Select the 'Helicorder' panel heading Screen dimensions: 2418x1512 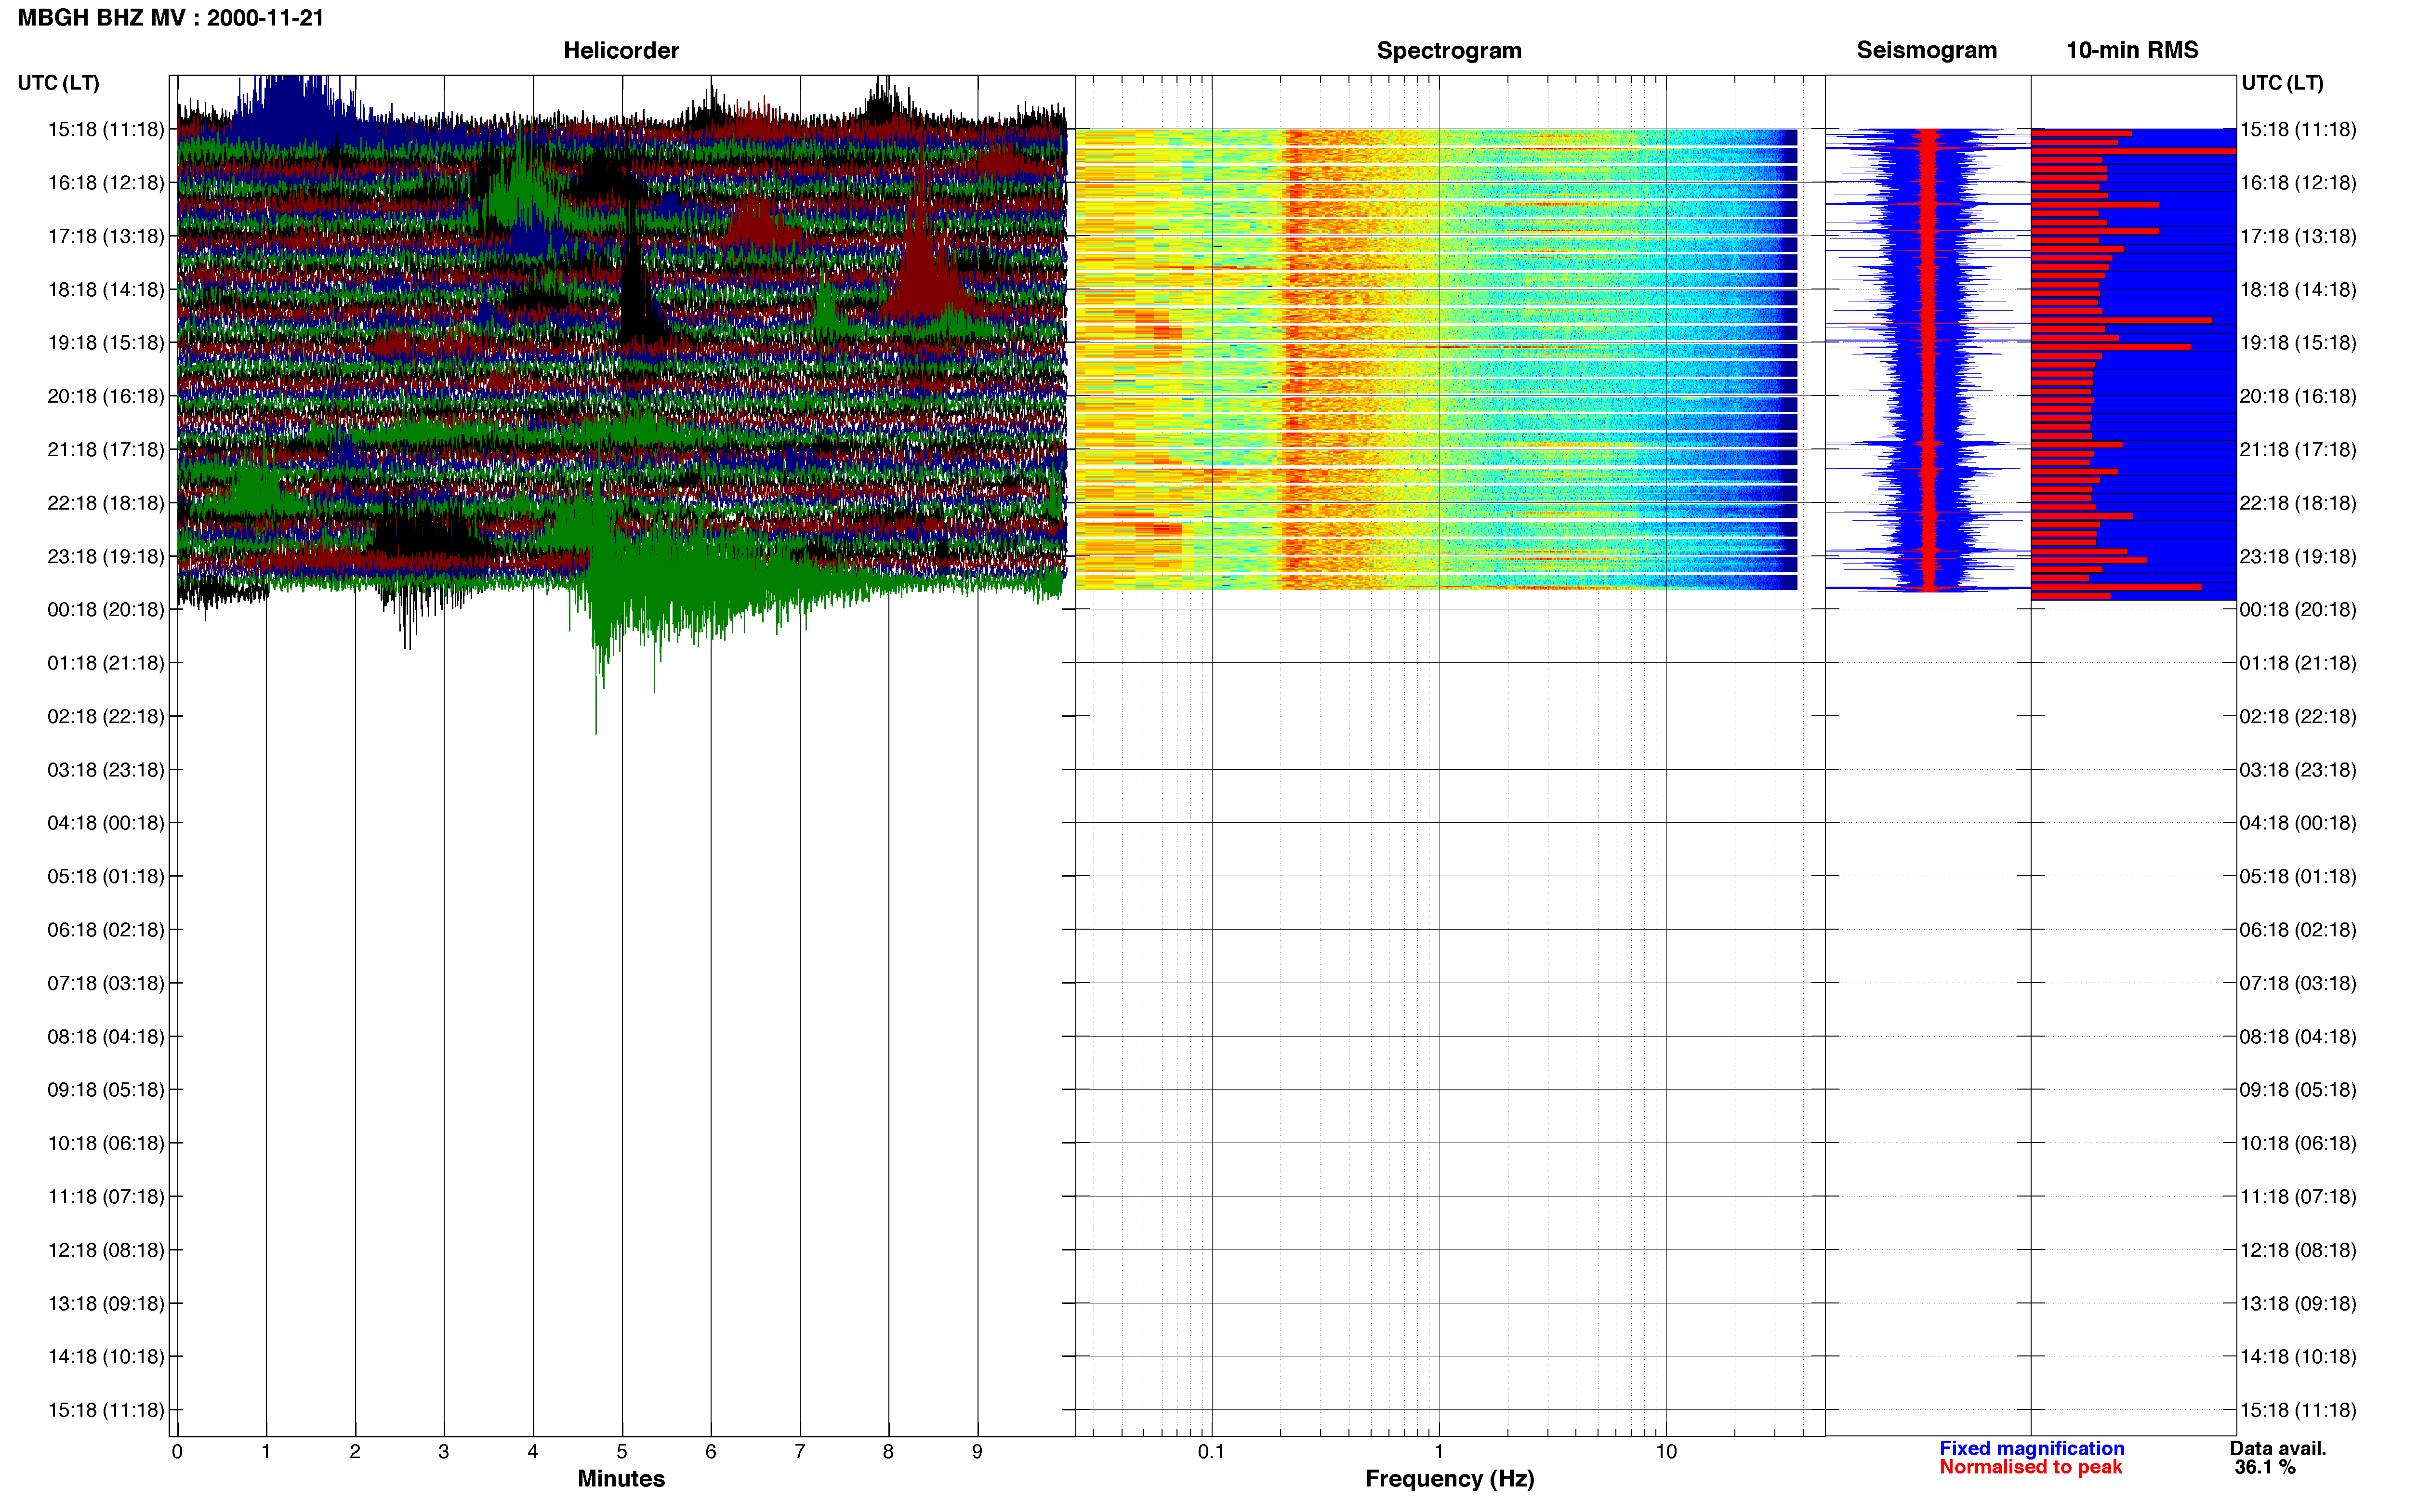(621, 50)
